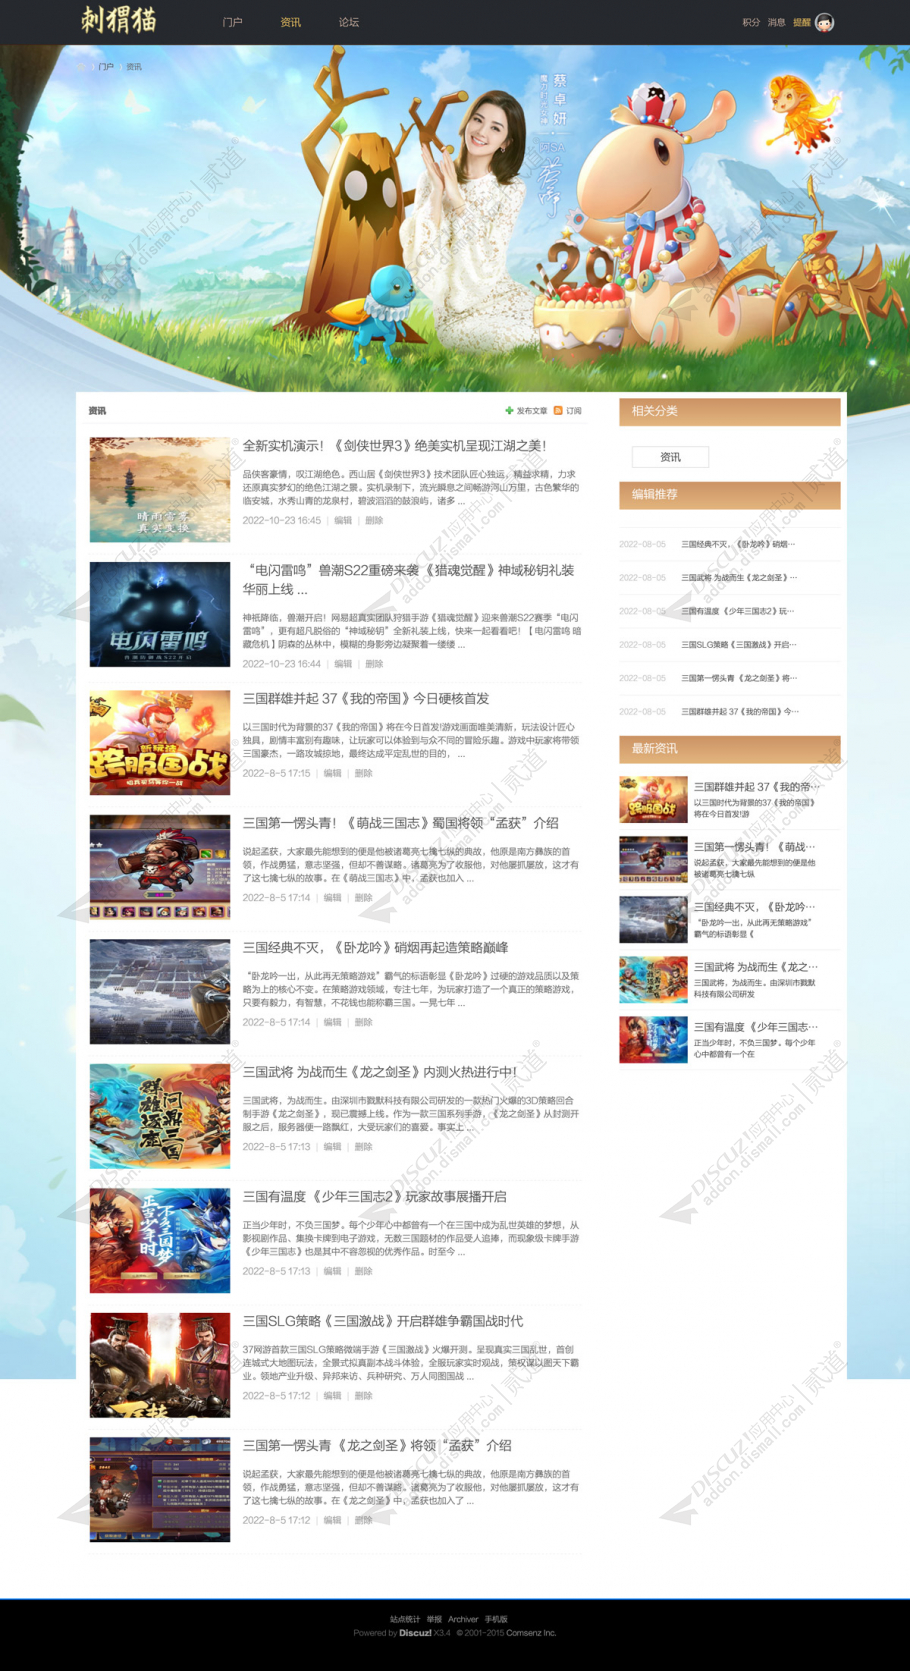Open the 提醒 notifications link
The image size is (910, 1671).
(801, 22)
